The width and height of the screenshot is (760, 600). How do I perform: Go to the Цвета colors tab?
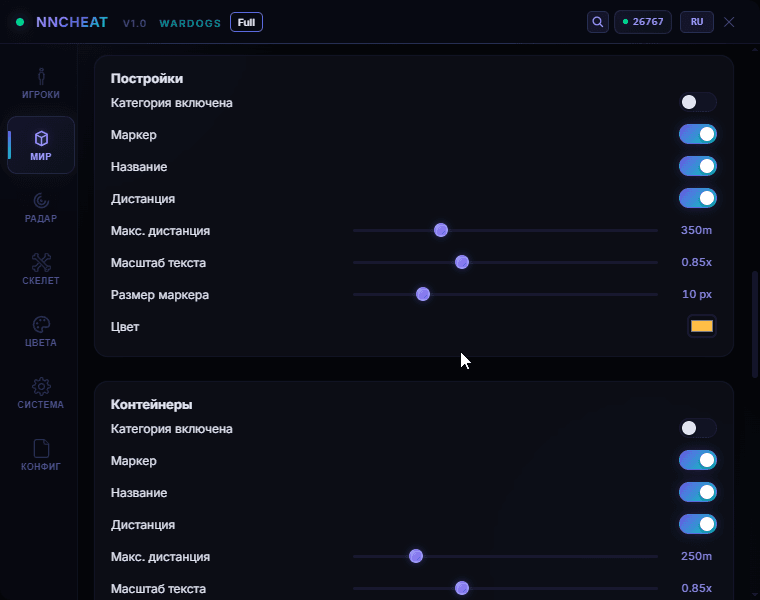point(41,332)
